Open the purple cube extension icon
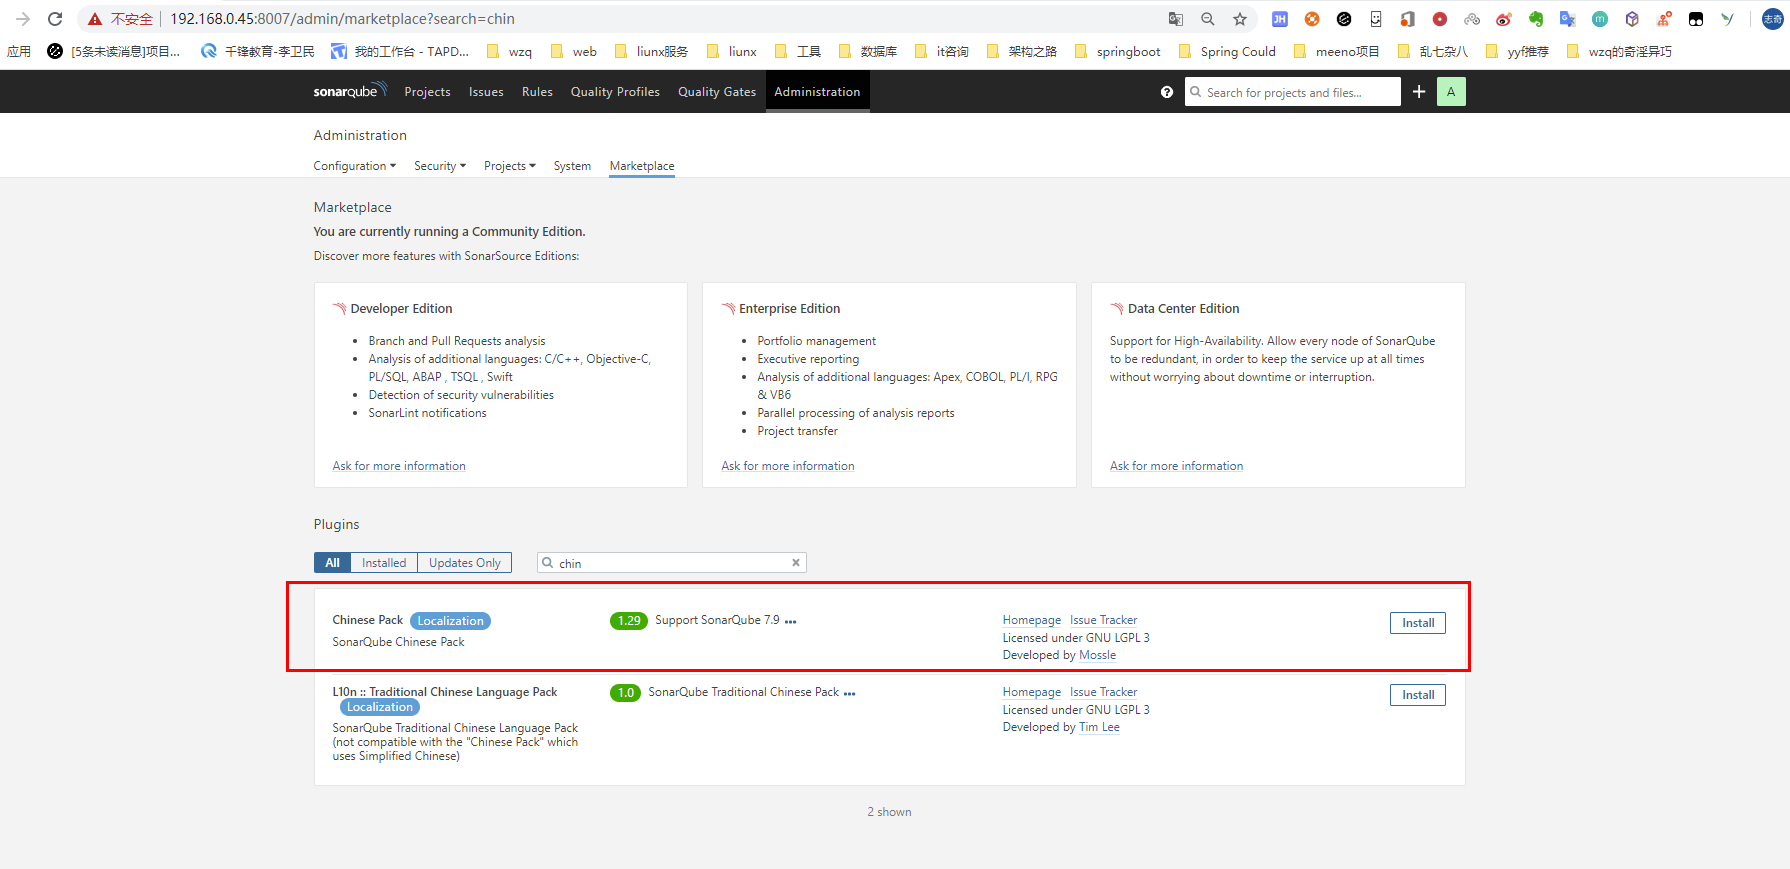This screenshot has width=1790, height=869. click(1632, 19)
